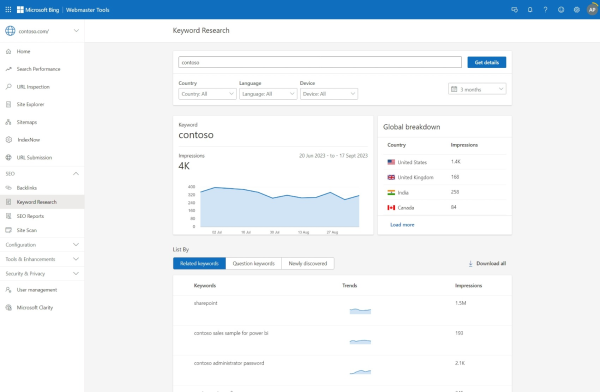
Task: Click contoso sales sample for power bi
Action: (x=231, y=333)
